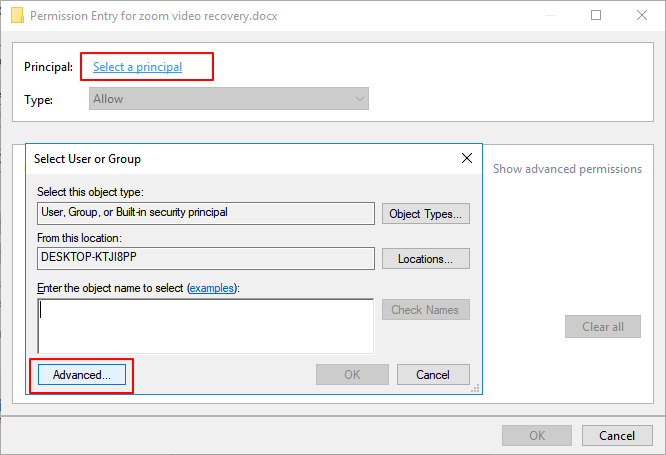Click OK at the bottom of Permission Entry
The image size is (666, 455).
[537, 436]
